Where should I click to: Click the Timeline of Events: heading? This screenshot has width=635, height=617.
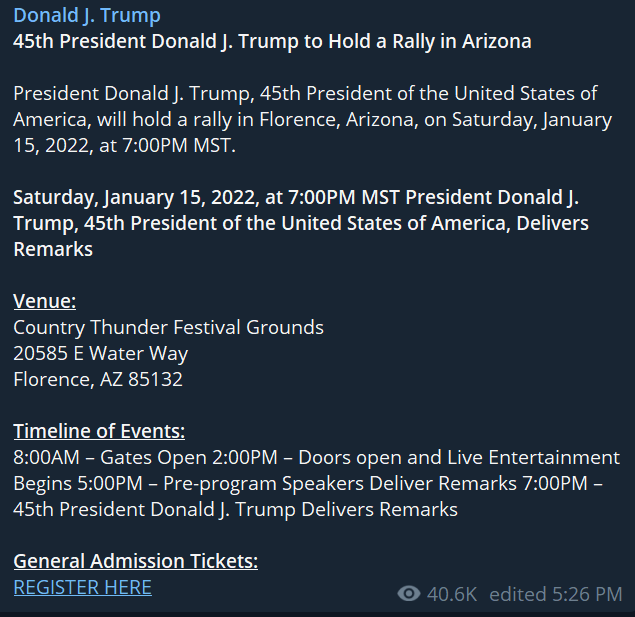tap(99, 431)
